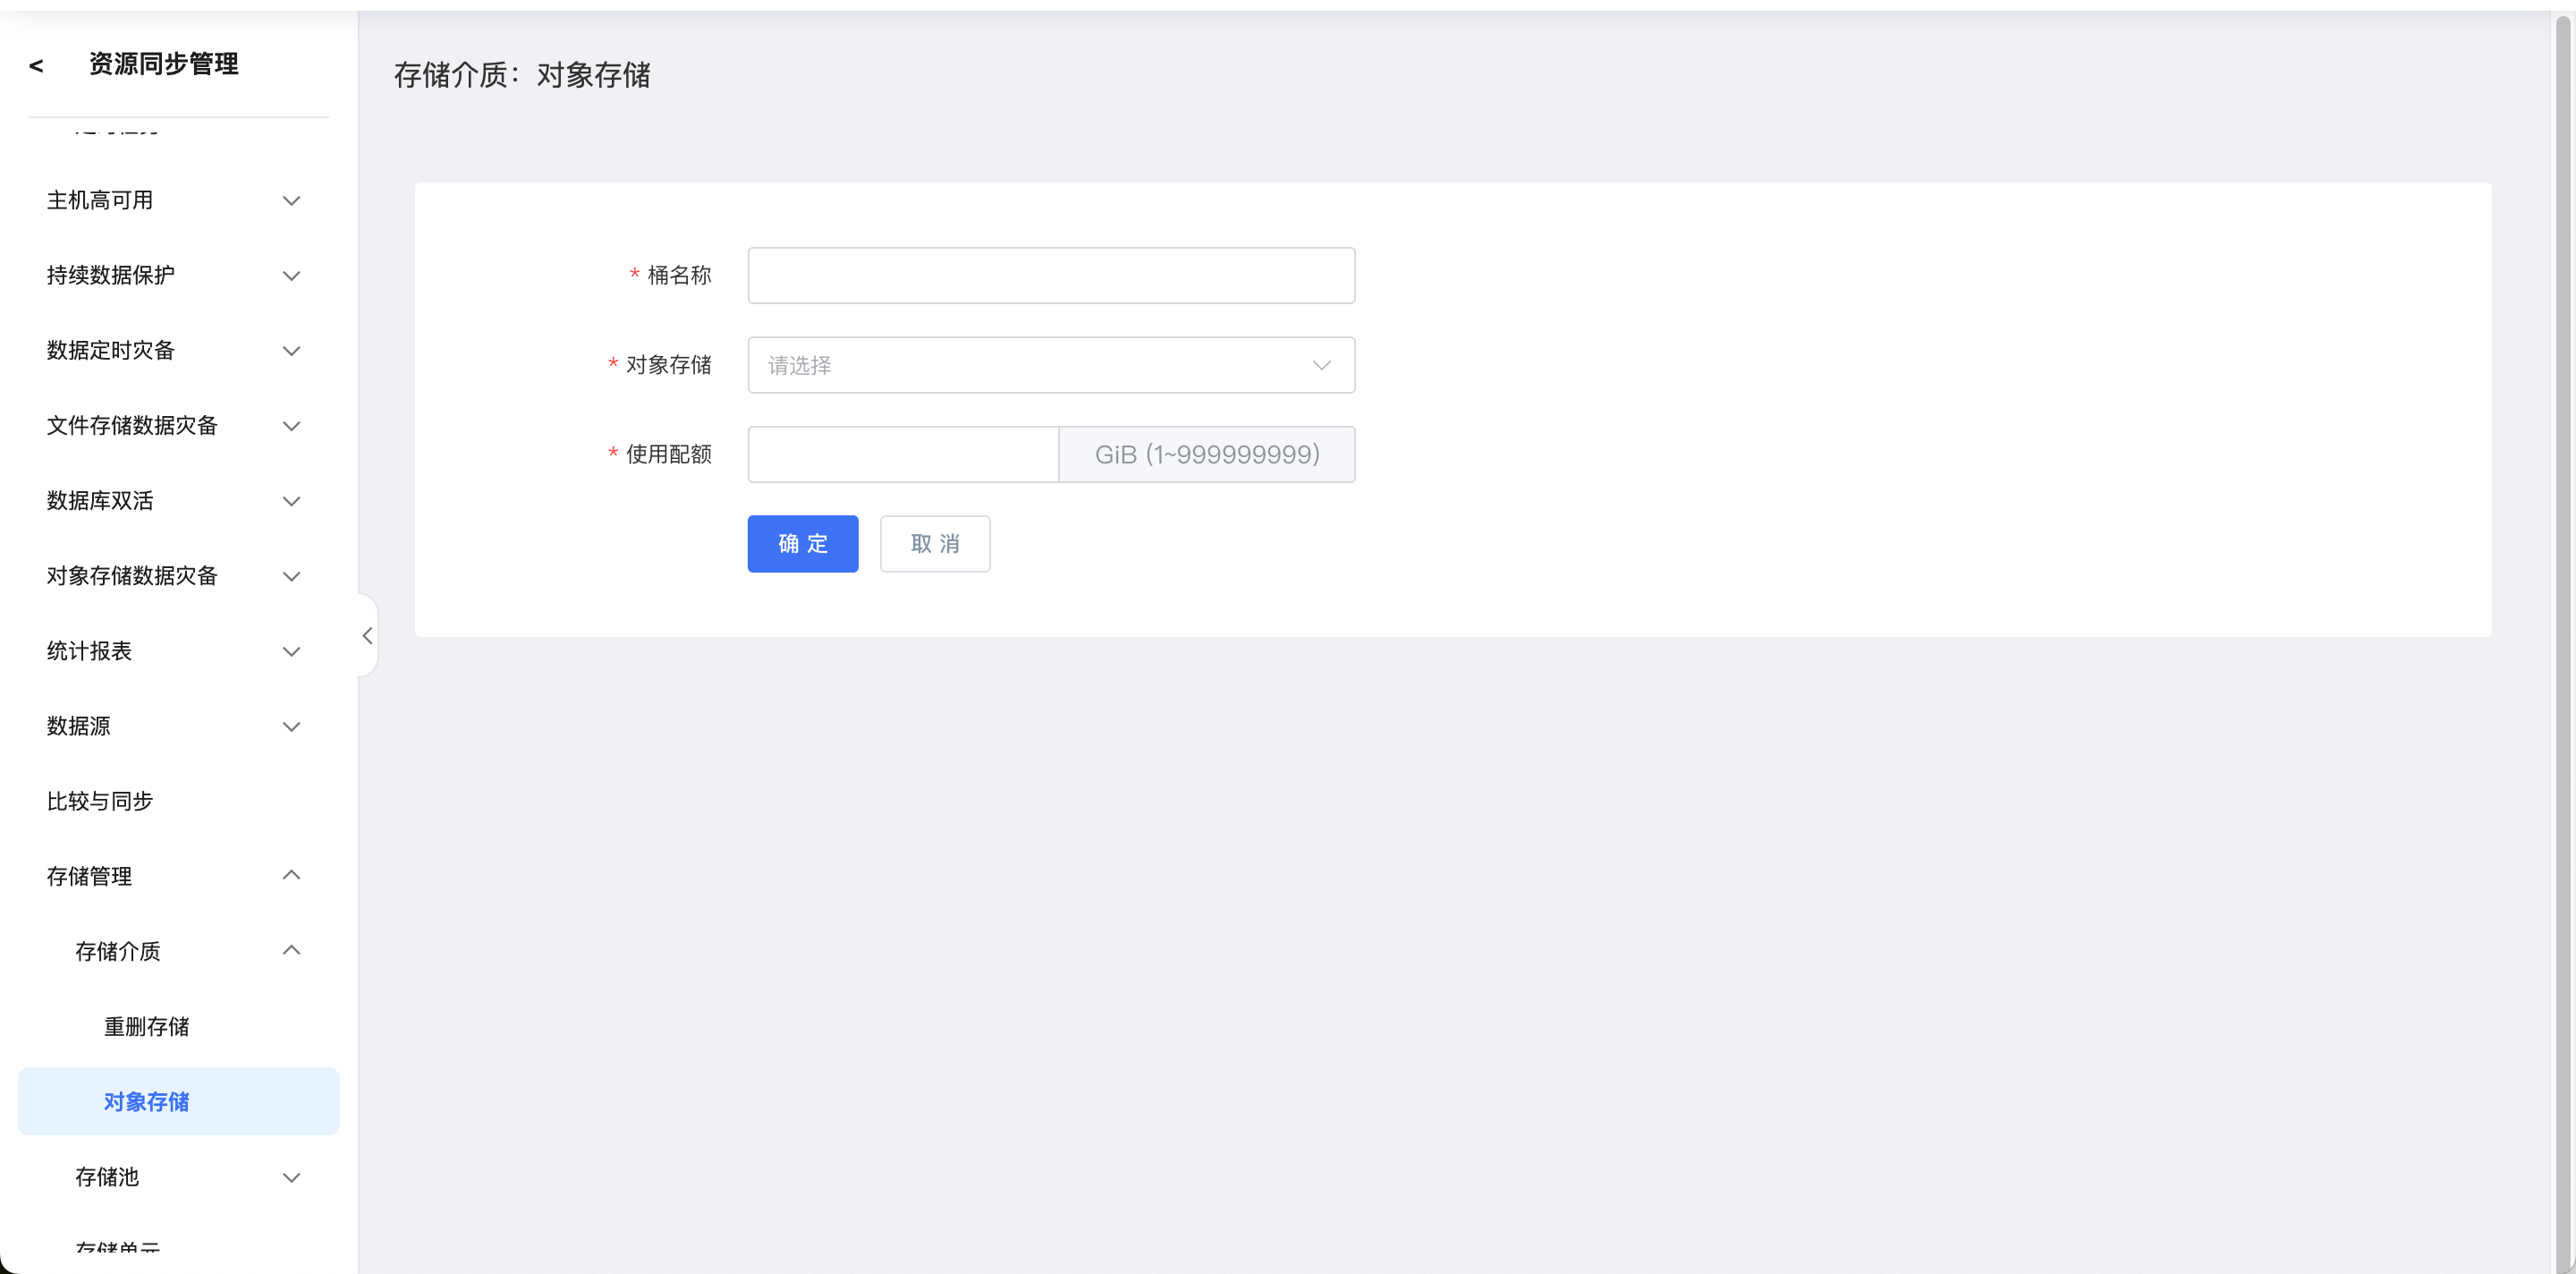Click the 取消 cancel button
Viewport: 2576px width, 1274px height.
(x=934, y=544)
